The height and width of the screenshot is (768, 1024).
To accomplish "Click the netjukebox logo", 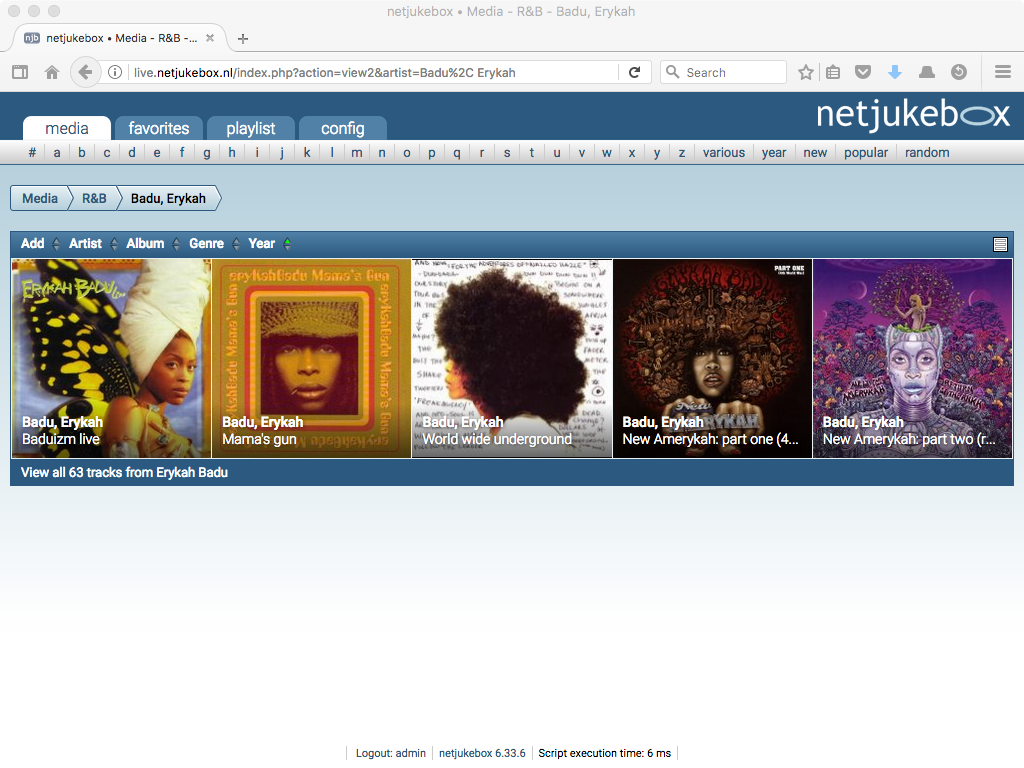I will coord(912,114).
